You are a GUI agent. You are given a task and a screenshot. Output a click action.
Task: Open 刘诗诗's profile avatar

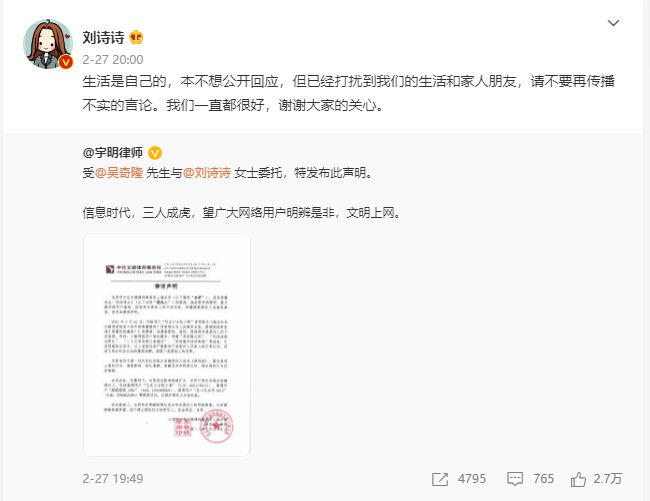coord(48,44)
